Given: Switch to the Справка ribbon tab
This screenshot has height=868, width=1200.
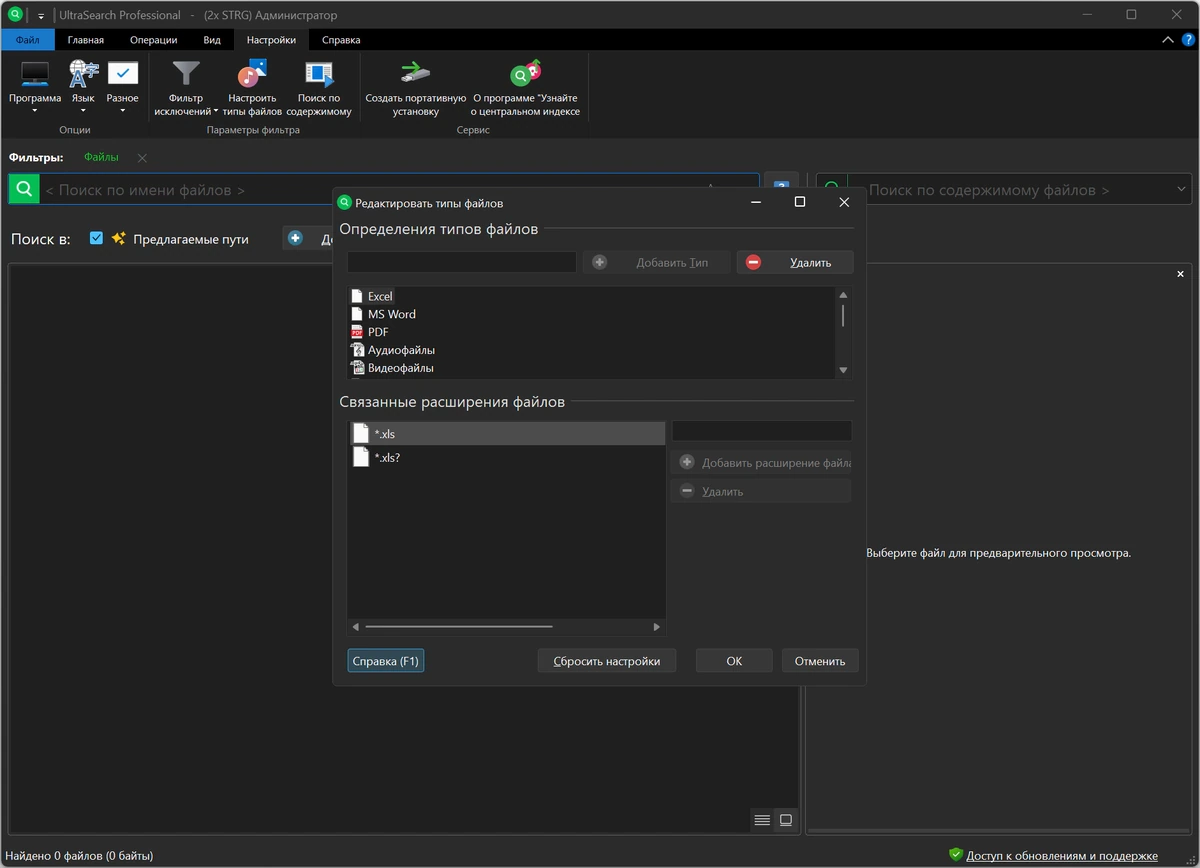Looking at the screenshot, I should click(341, 40).
